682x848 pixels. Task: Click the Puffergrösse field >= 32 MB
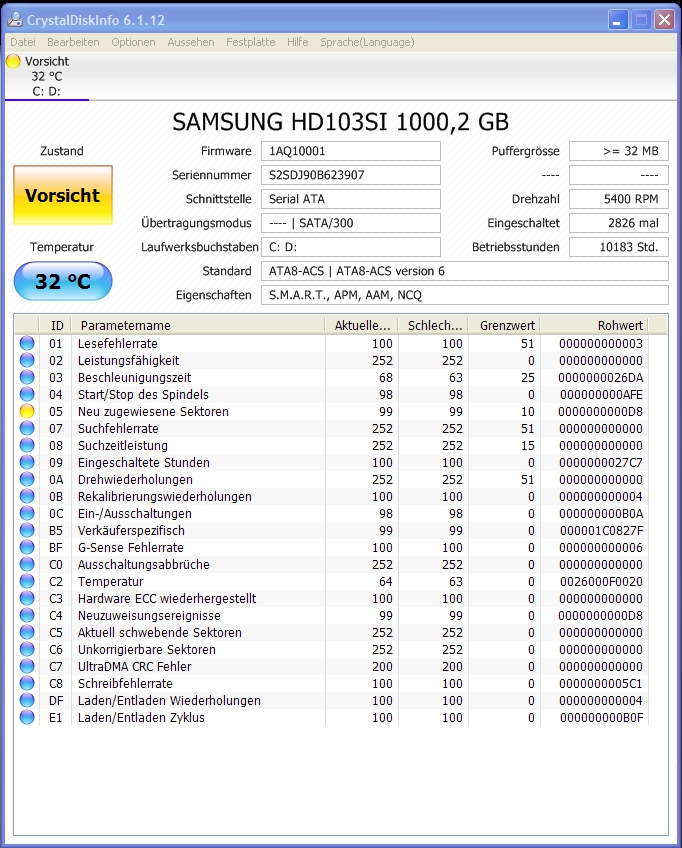619,151
